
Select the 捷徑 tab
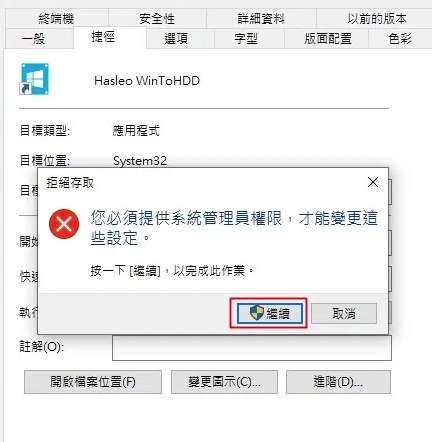103,37
